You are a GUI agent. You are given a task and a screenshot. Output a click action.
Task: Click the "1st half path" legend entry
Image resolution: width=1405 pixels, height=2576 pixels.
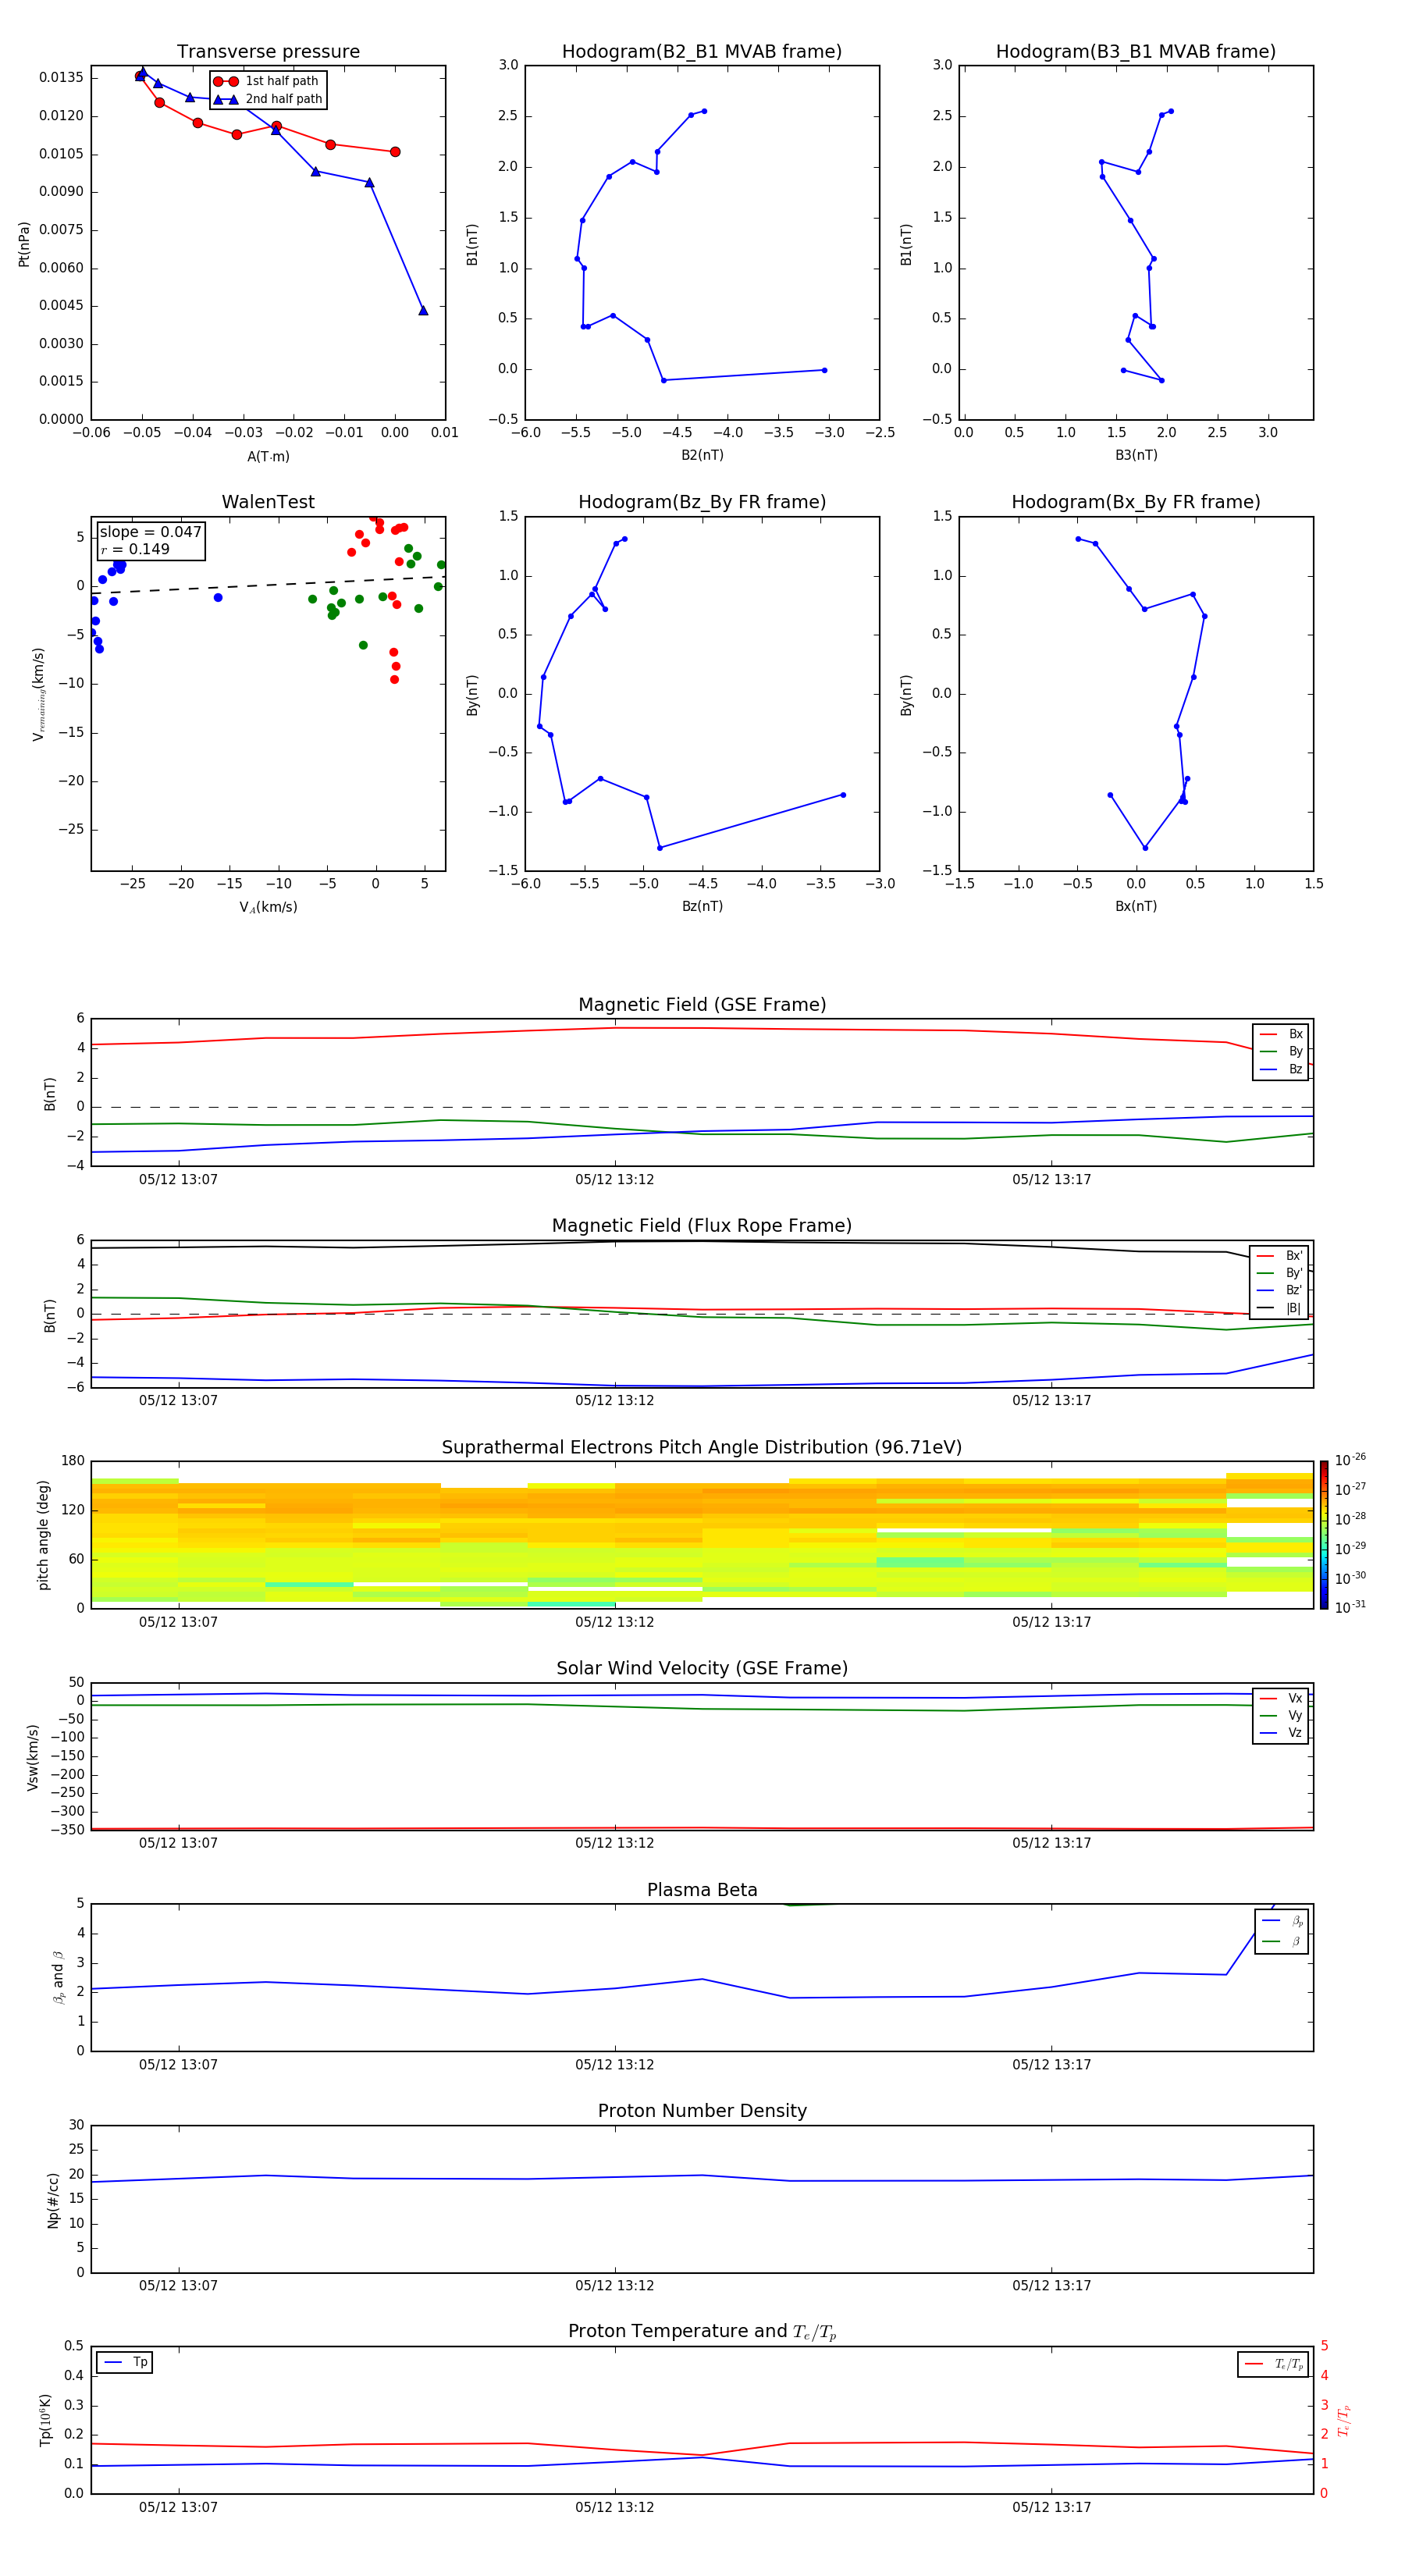coord(266,81)
